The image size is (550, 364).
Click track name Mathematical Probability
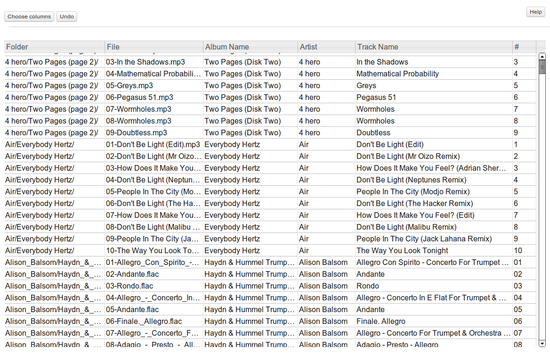(x=398, y=74)
